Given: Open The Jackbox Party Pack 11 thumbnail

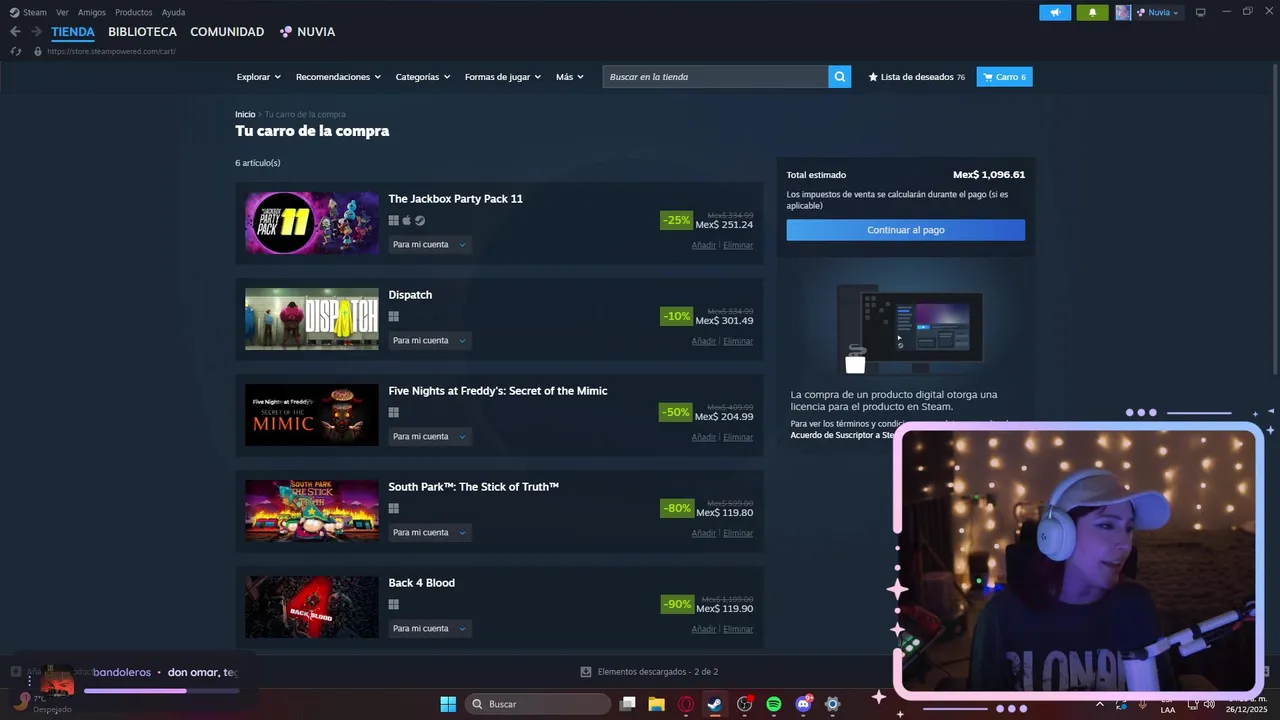Looking at the screenshot, I should pos(312,223).
